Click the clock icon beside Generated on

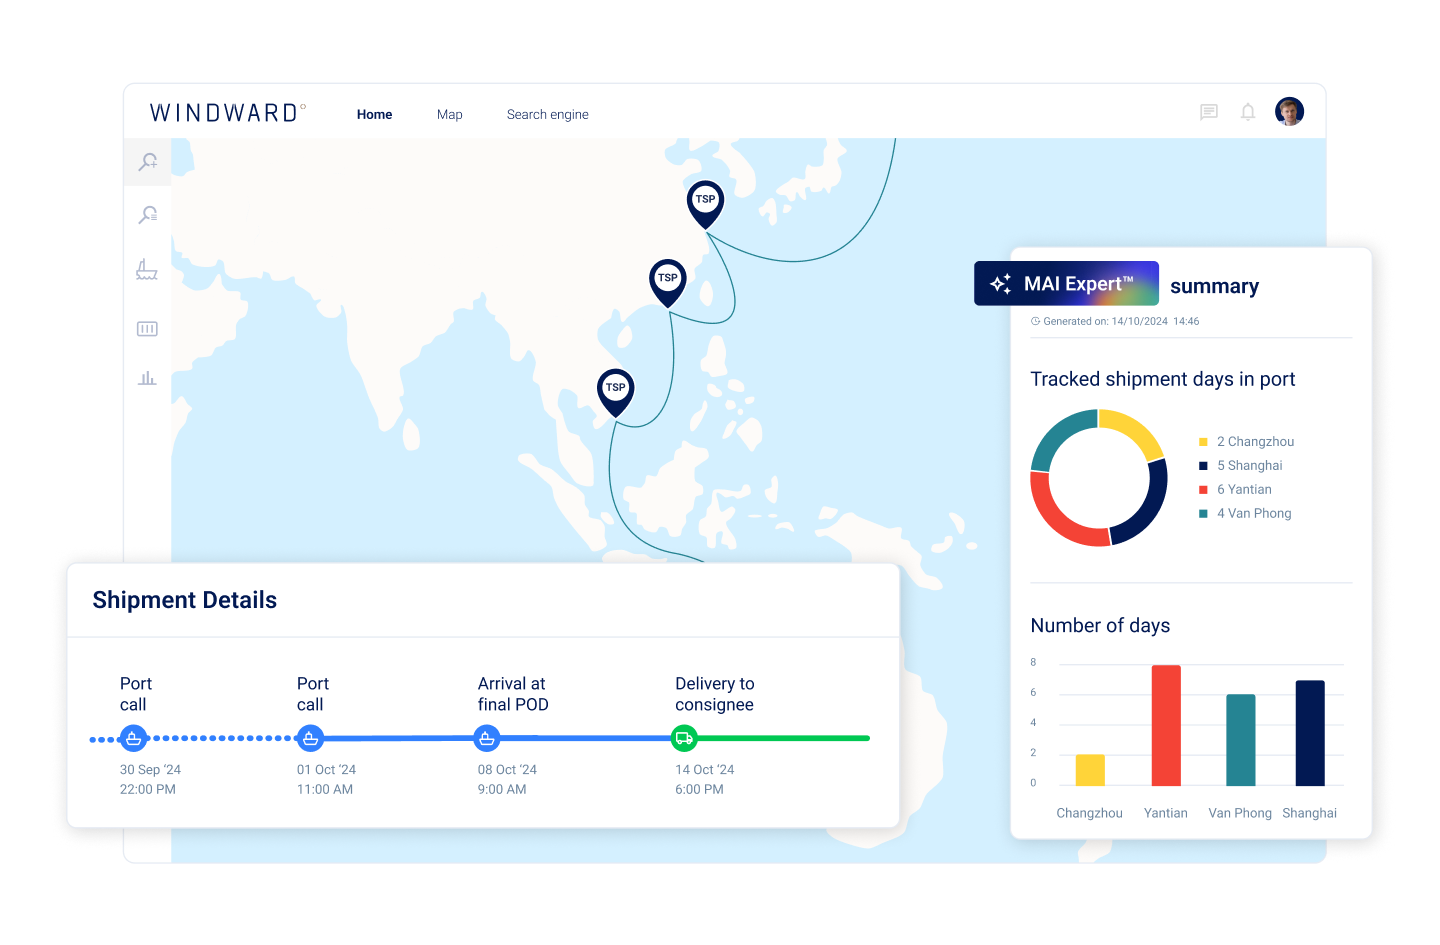coord(1035,321)
